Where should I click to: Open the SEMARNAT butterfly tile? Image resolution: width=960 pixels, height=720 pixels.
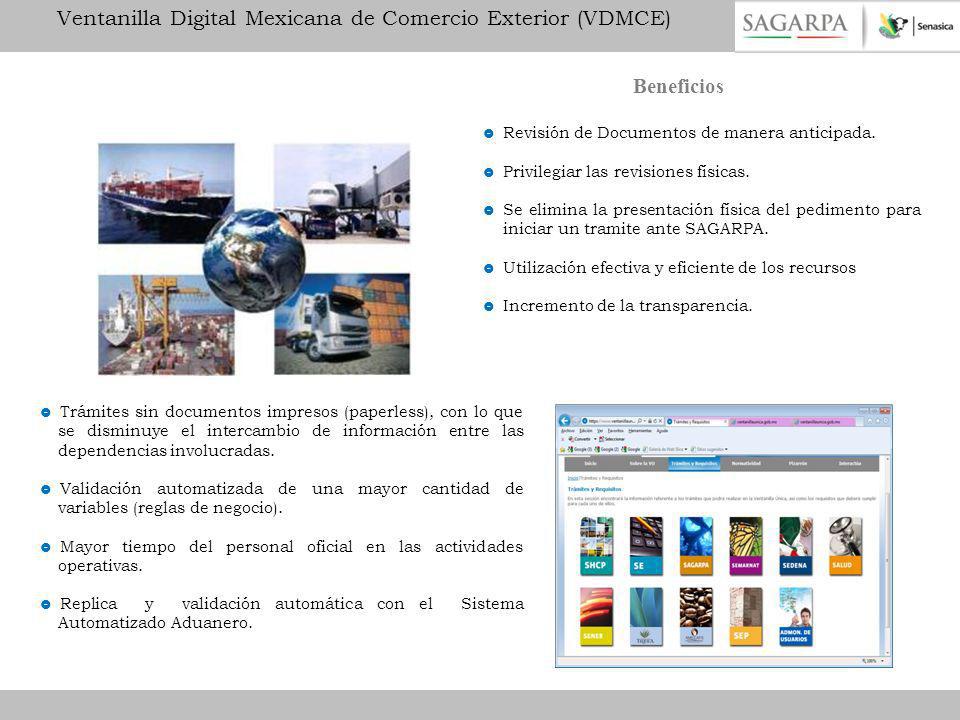pos(746,546)
